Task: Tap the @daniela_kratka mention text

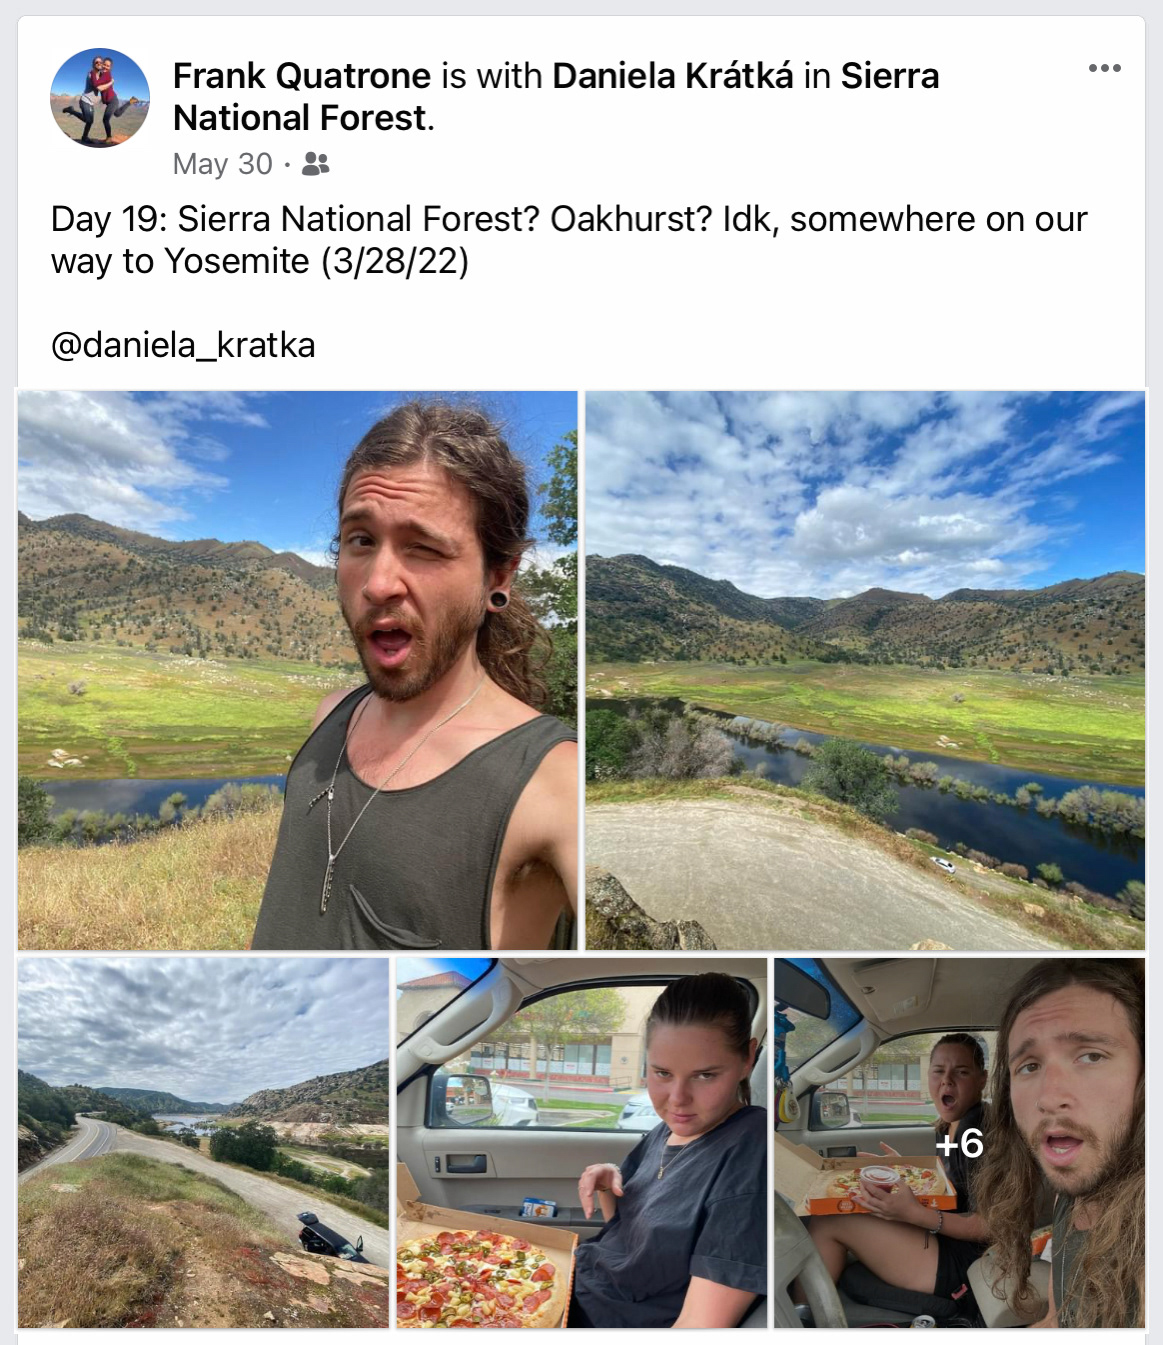Action: 183,345
